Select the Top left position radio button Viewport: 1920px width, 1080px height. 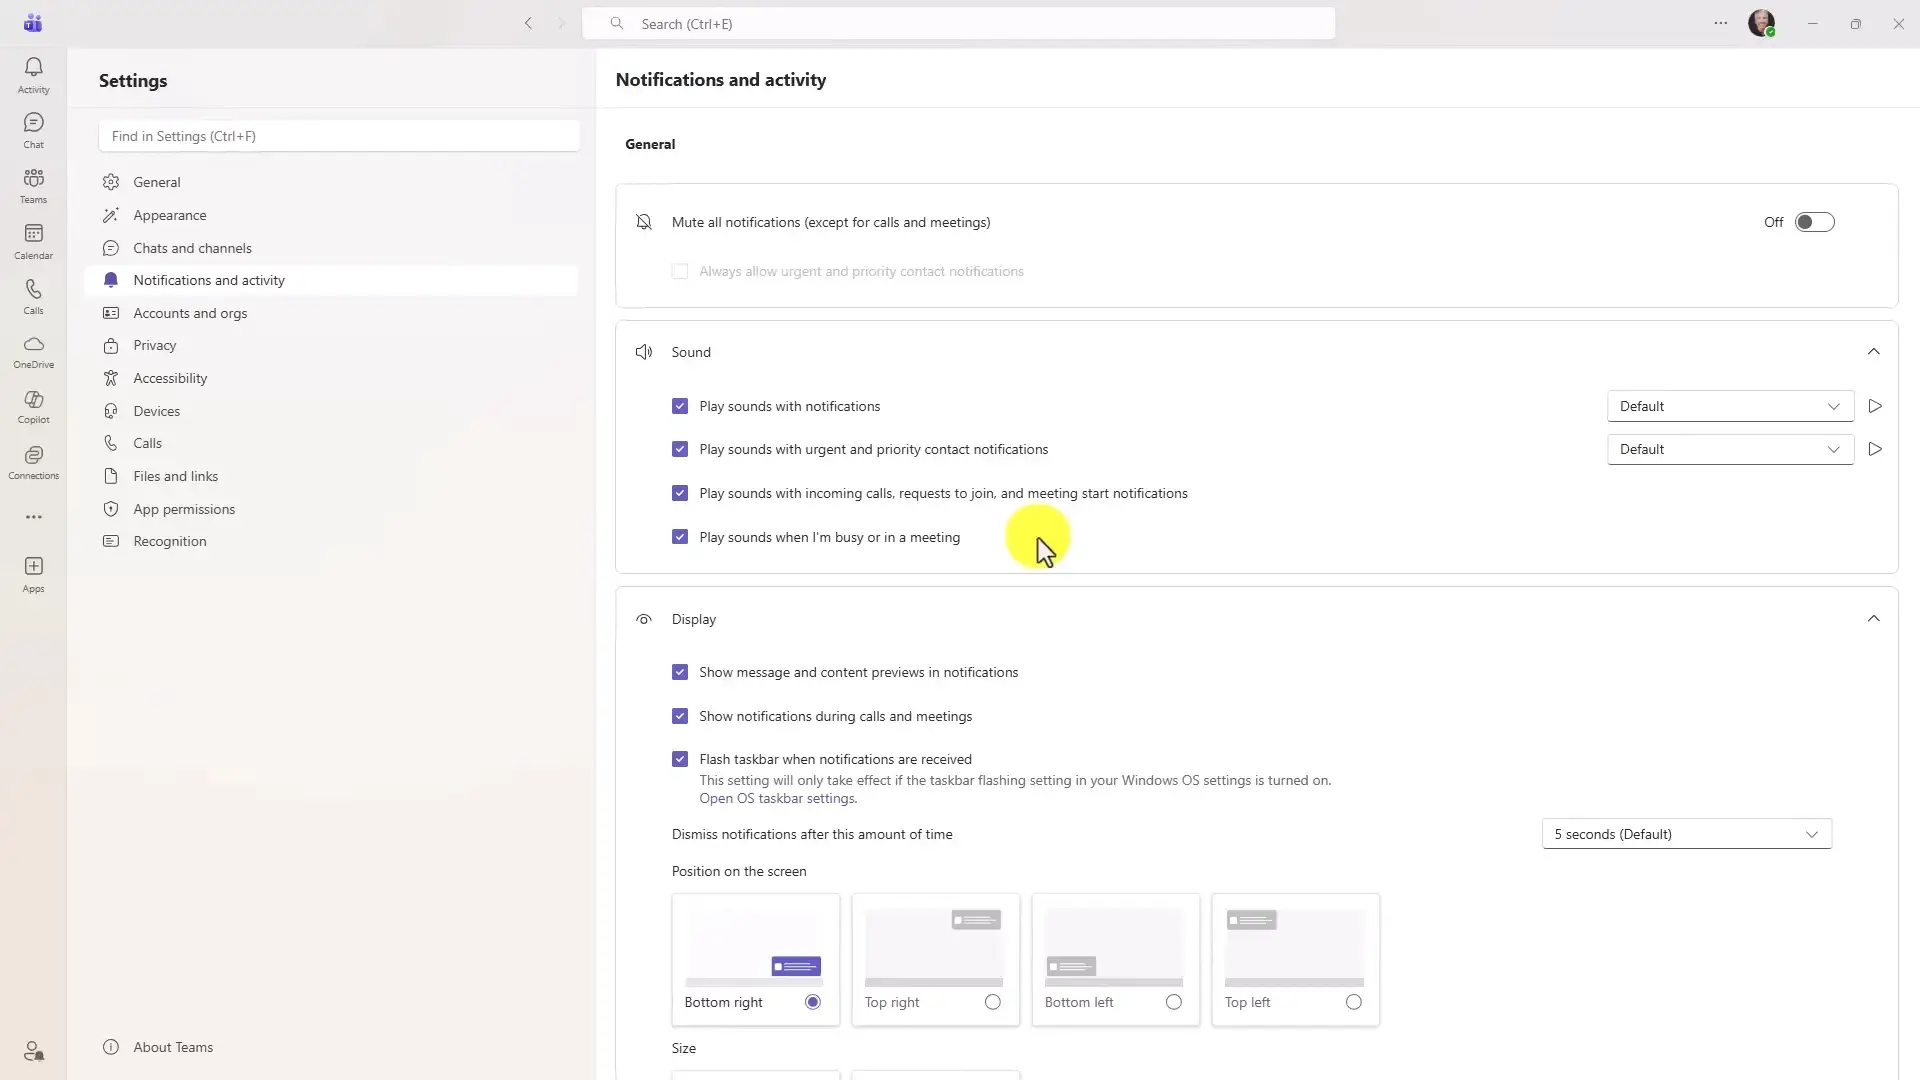coord(1353,1002)
